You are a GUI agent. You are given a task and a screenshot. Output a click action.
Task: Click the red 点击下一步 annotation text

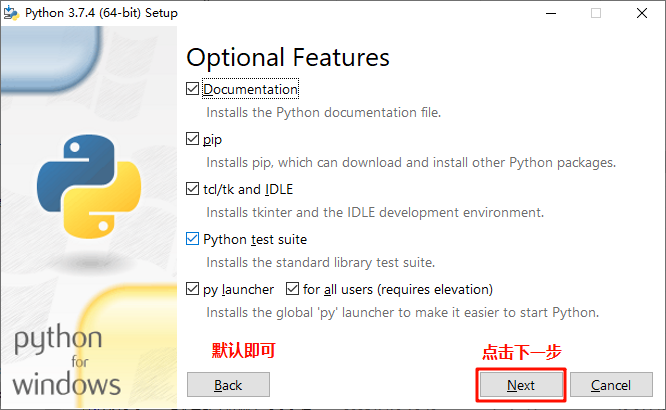click(x=521, y=352)
